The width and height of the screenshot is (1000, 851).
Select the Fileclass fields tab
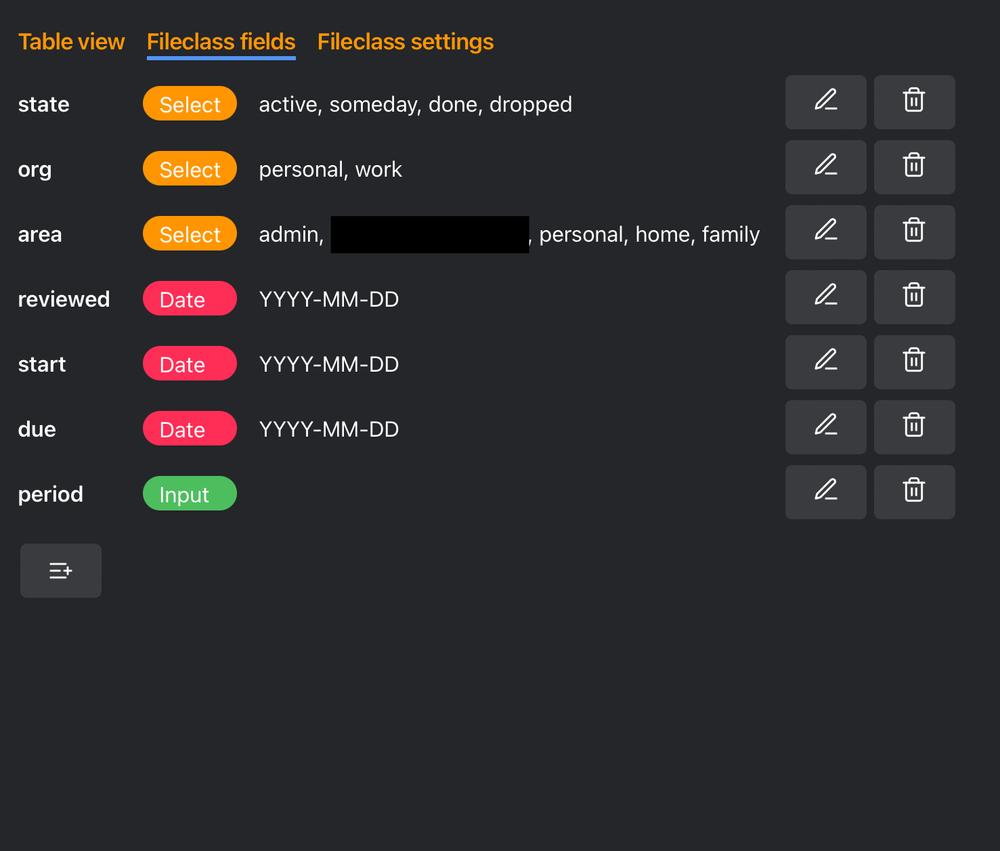pyautogui.click(x=220, y=41)
